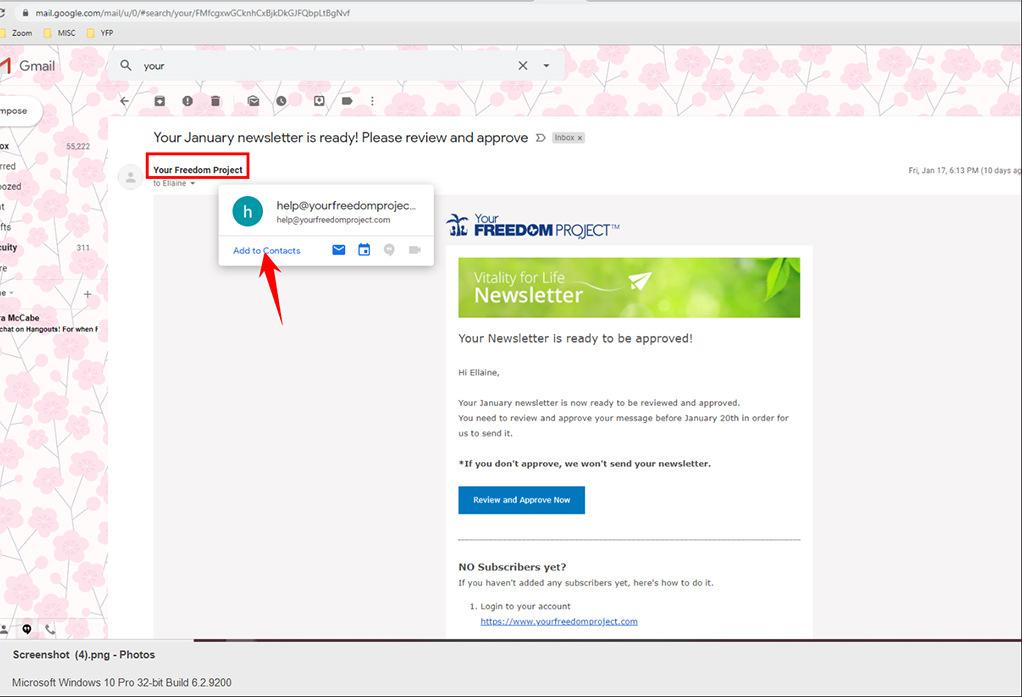
Task: Open the search options dropdown arrow
Action: click(x=546, y=65)
